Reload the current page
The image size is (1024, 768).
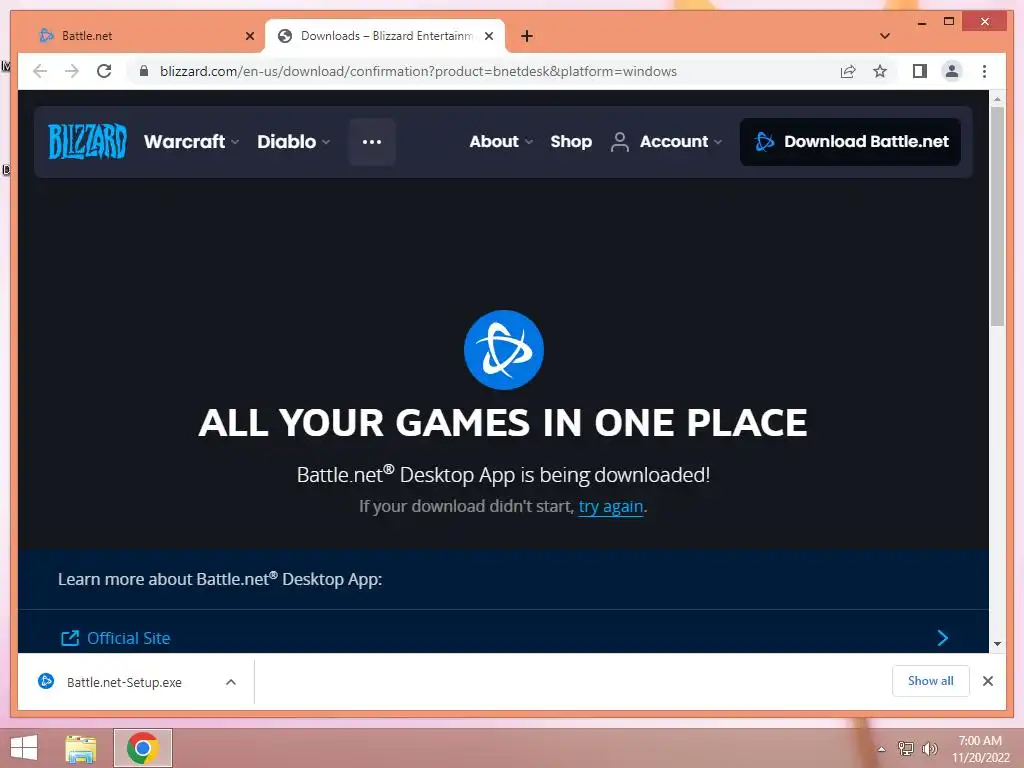tap(104, 71)
